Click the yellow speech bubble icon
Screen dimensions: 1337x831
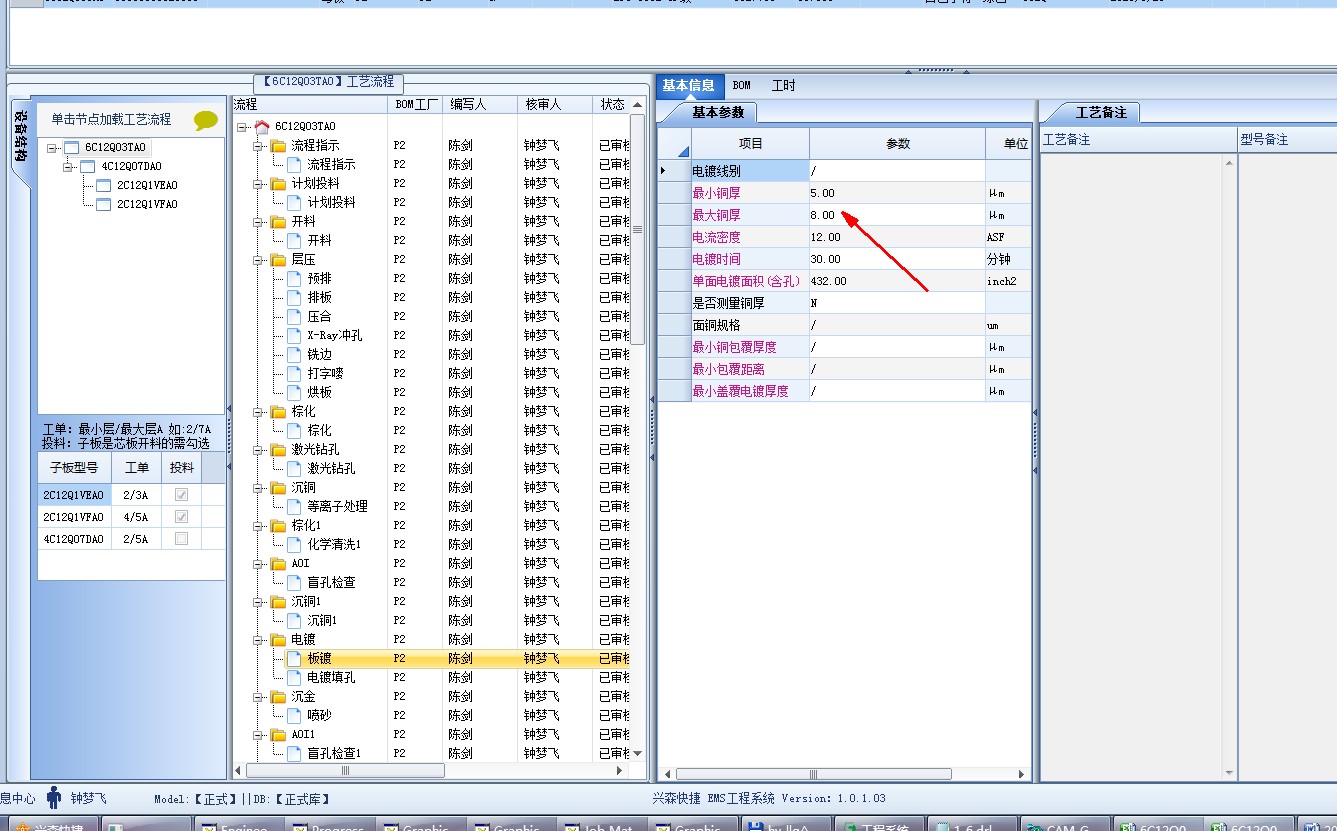point(206,120)
